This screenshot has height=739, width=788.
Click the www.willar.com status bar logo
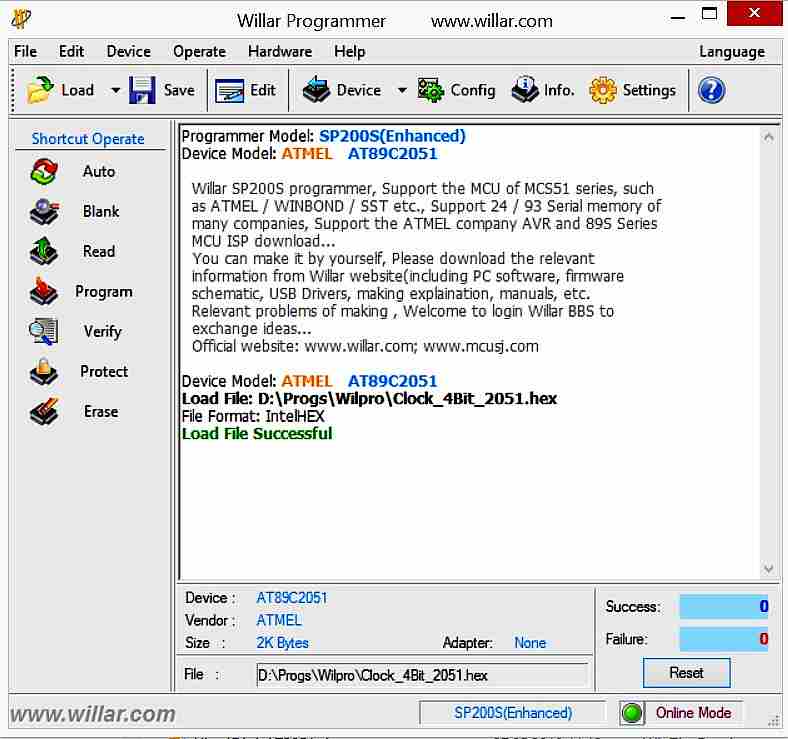[92, 714]
